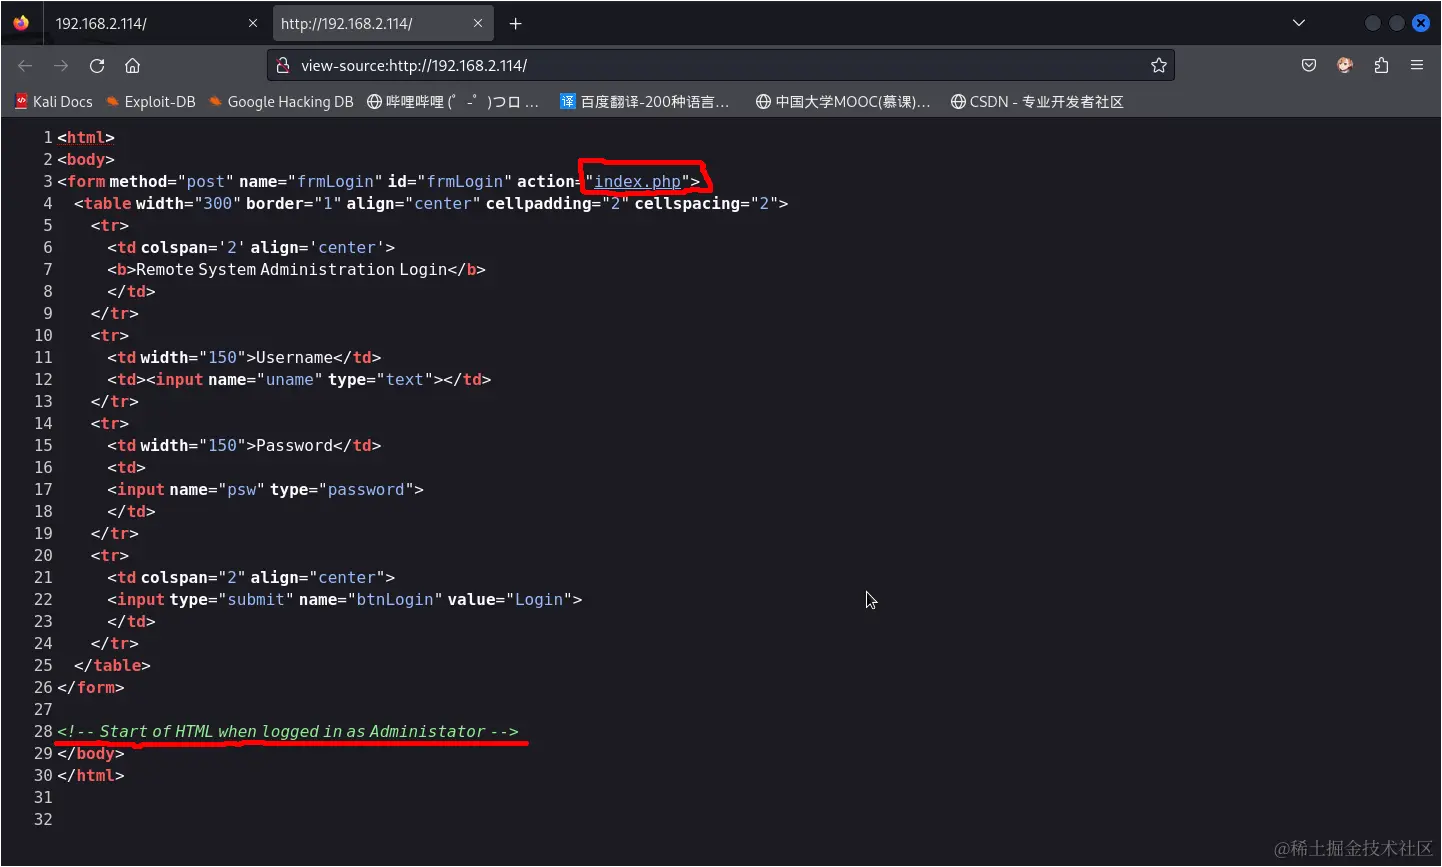Open the Firefox application hamburger menu
Image resolution: width=1442 pixels, height=867 pixels.
click(x=1417, y=65)
